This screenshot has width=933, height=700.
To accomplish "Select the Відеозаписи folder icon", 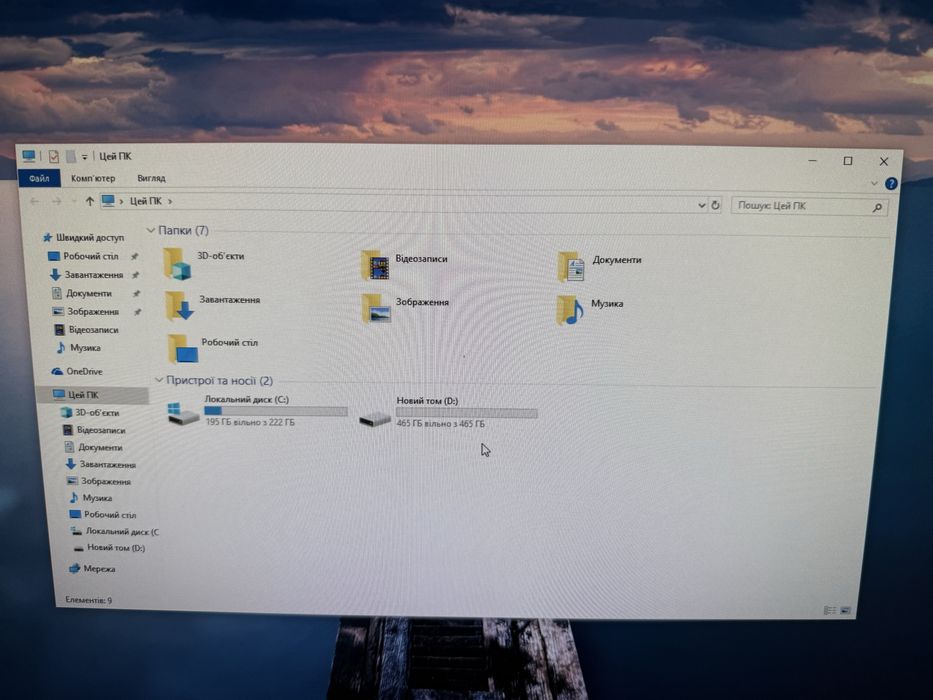I will pos(375,265).
